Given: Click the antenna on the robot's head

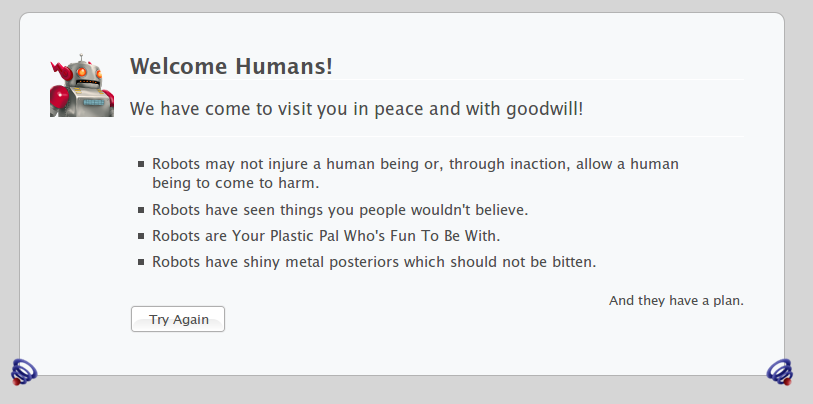Looking at the screenshot, I should coord(81,57).
